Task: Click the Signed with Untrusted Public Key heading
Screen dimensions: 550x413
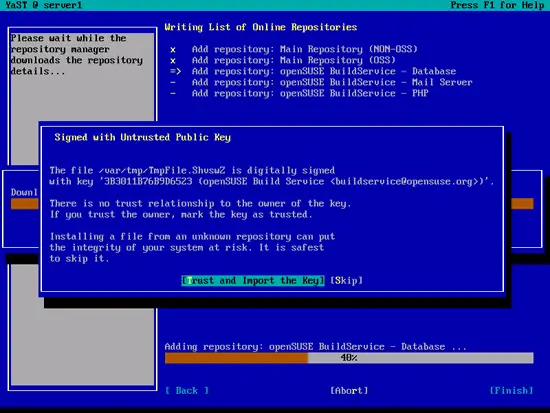Action: tap(142, 138)
